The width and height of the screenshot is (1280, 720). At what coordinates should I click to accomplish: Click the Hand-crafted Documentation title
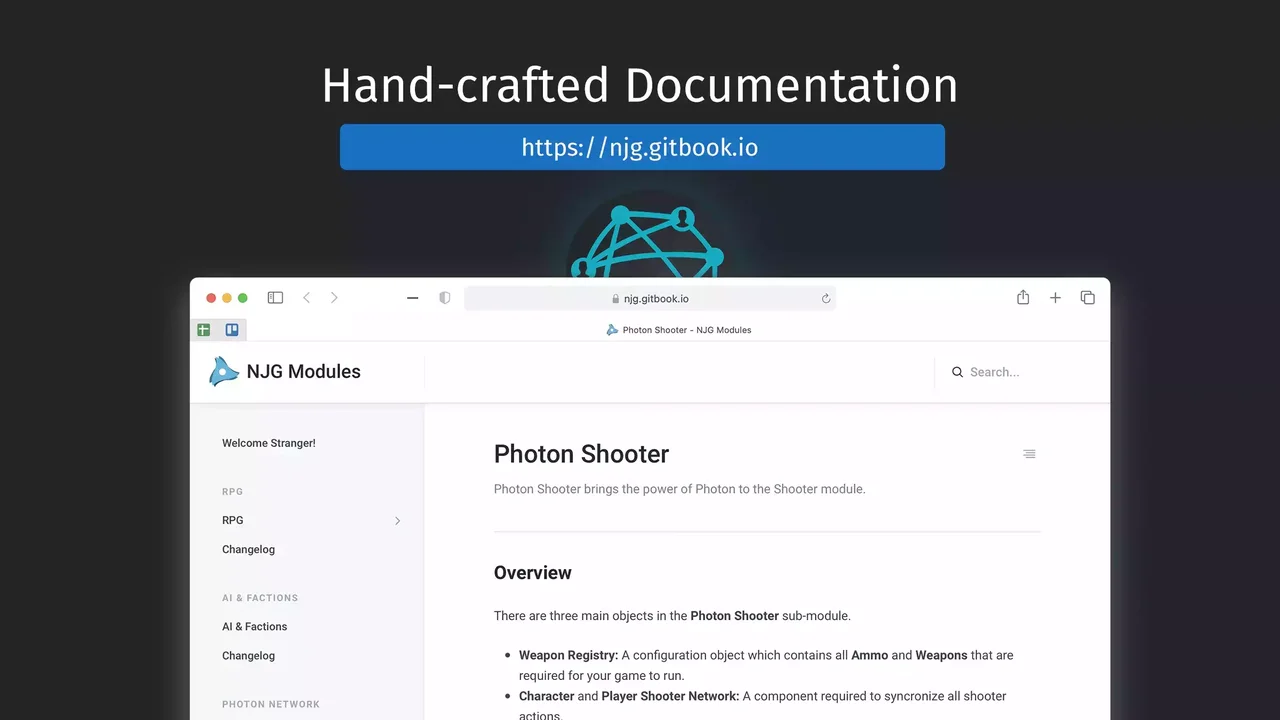click(640, 85)
